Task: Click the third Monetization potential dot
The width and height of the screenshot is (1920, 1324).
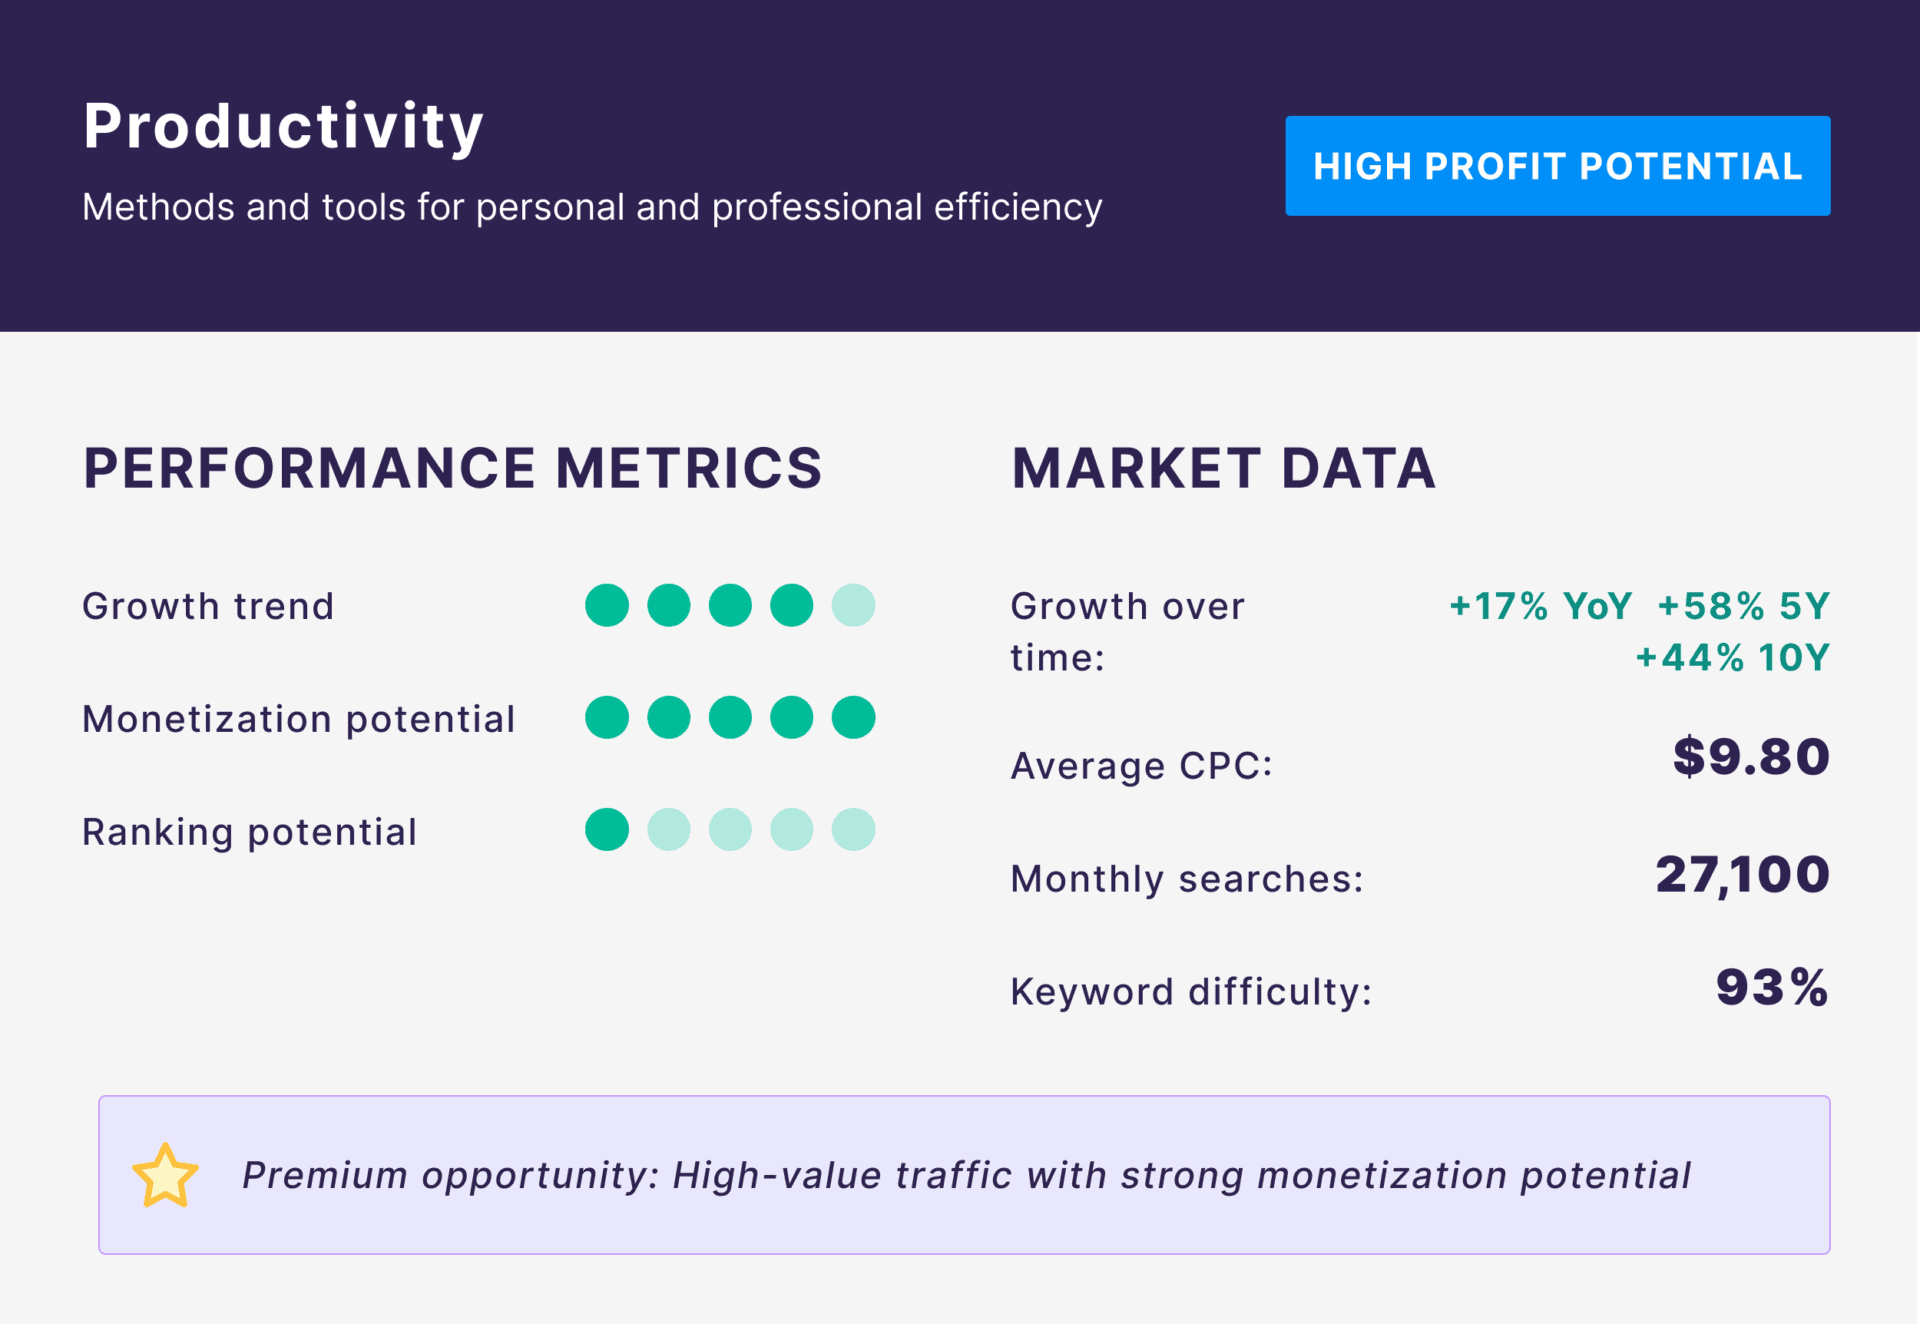Action: [730, 718]
